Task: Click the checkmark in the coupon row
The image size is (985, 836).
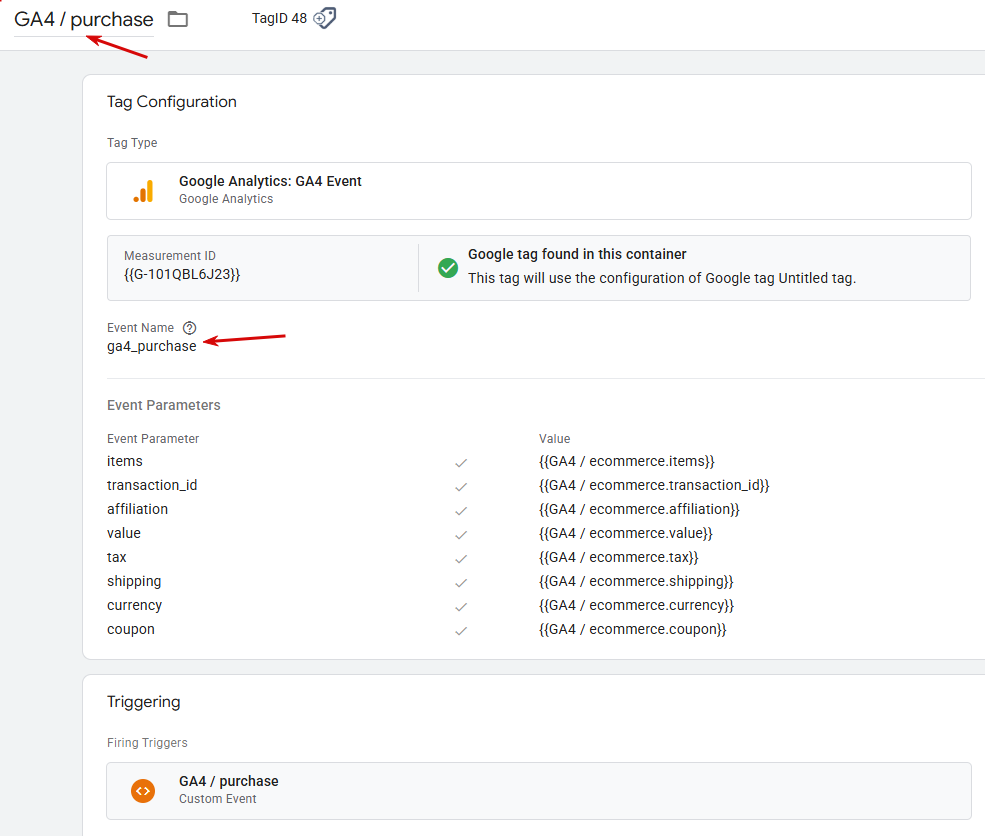Action: (461, 631)
